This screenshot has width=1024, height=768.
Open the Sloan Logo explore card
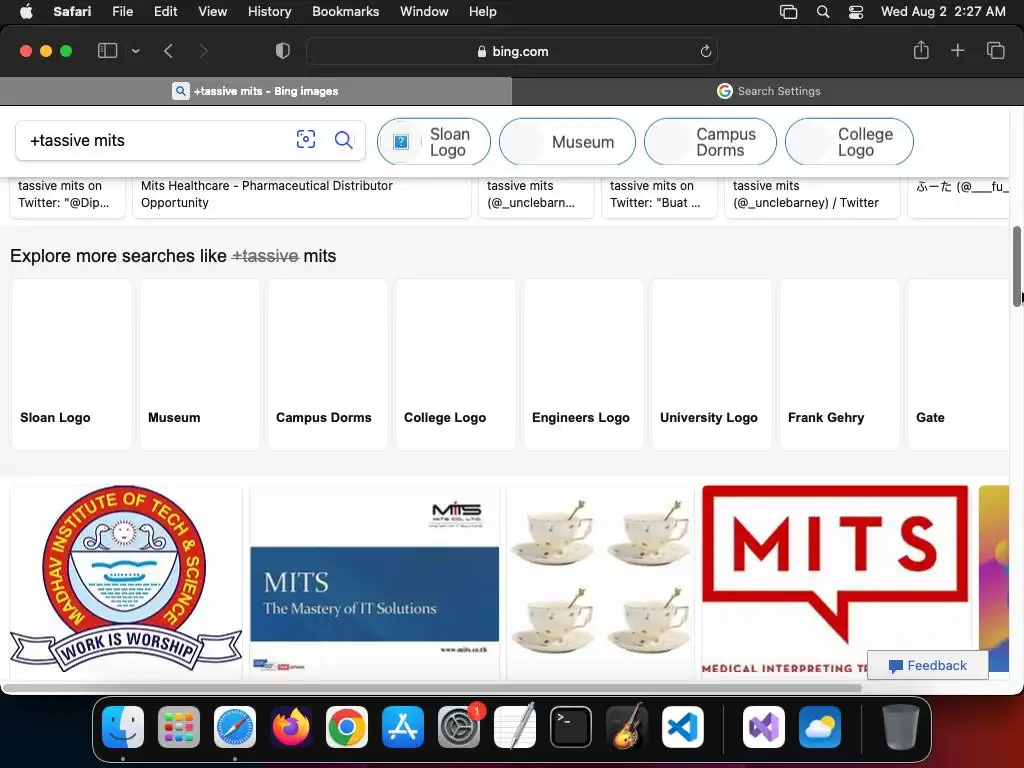tap(72, 364)
